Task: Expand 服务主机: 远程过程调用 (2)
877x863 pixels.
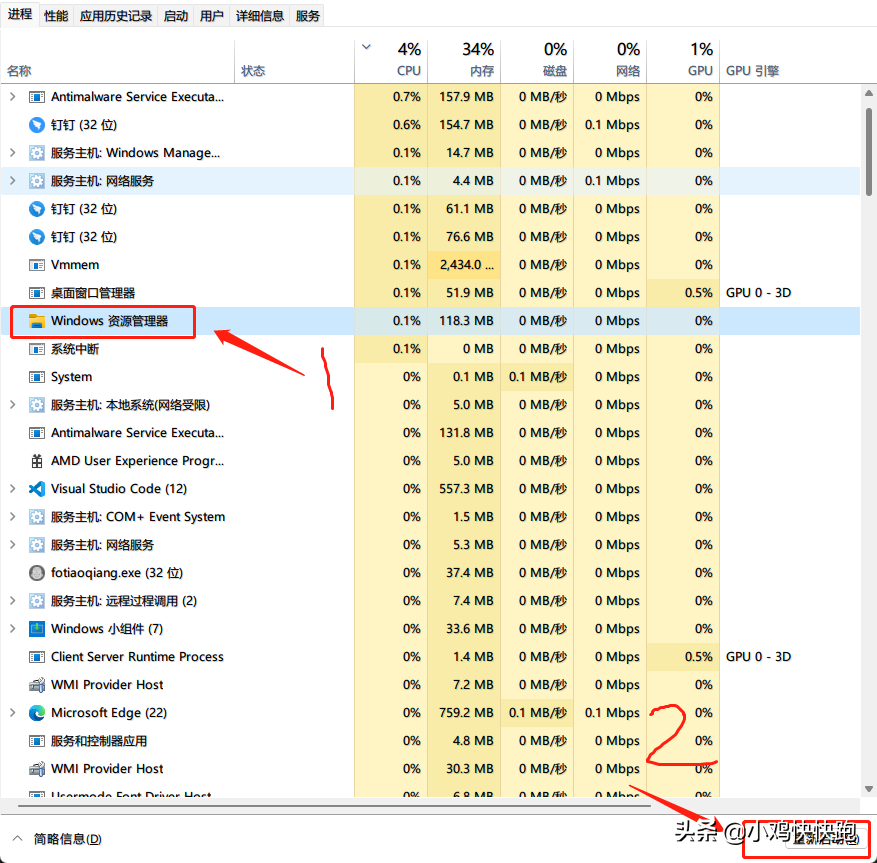Action: (12, 601)
